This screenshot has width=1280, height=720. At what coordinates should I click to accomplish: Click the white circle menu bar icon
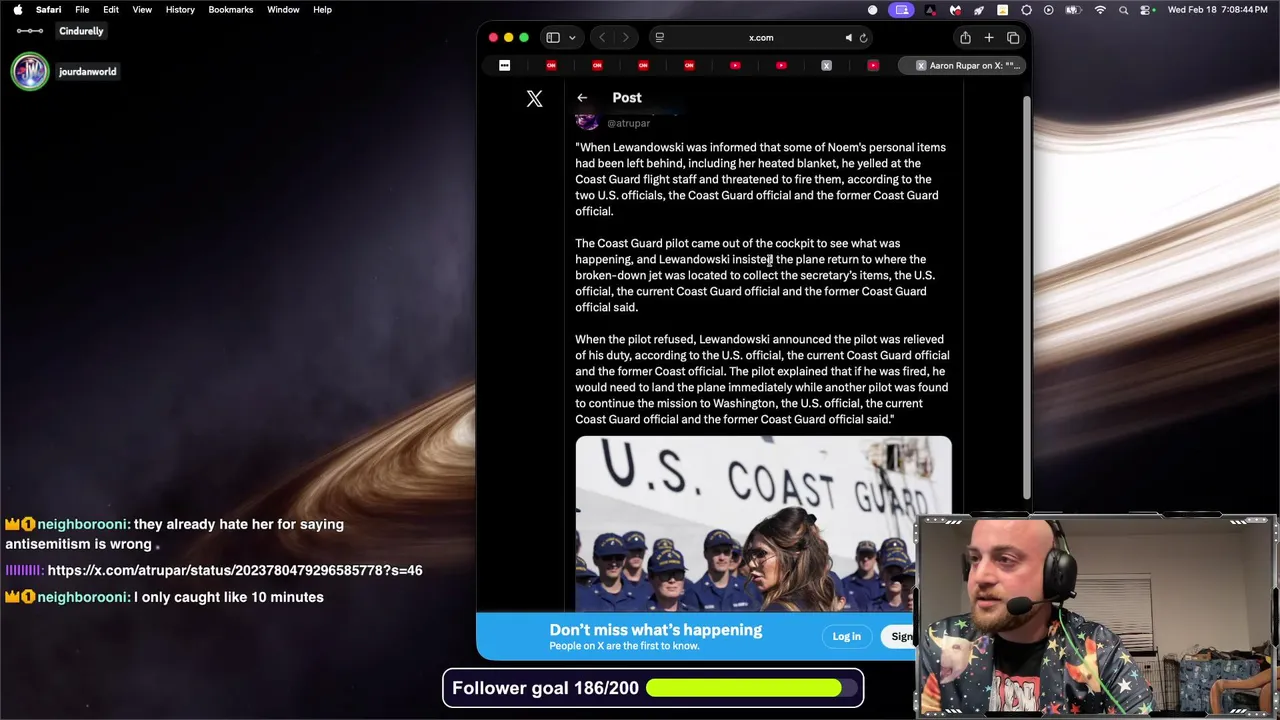click(872, 10)
